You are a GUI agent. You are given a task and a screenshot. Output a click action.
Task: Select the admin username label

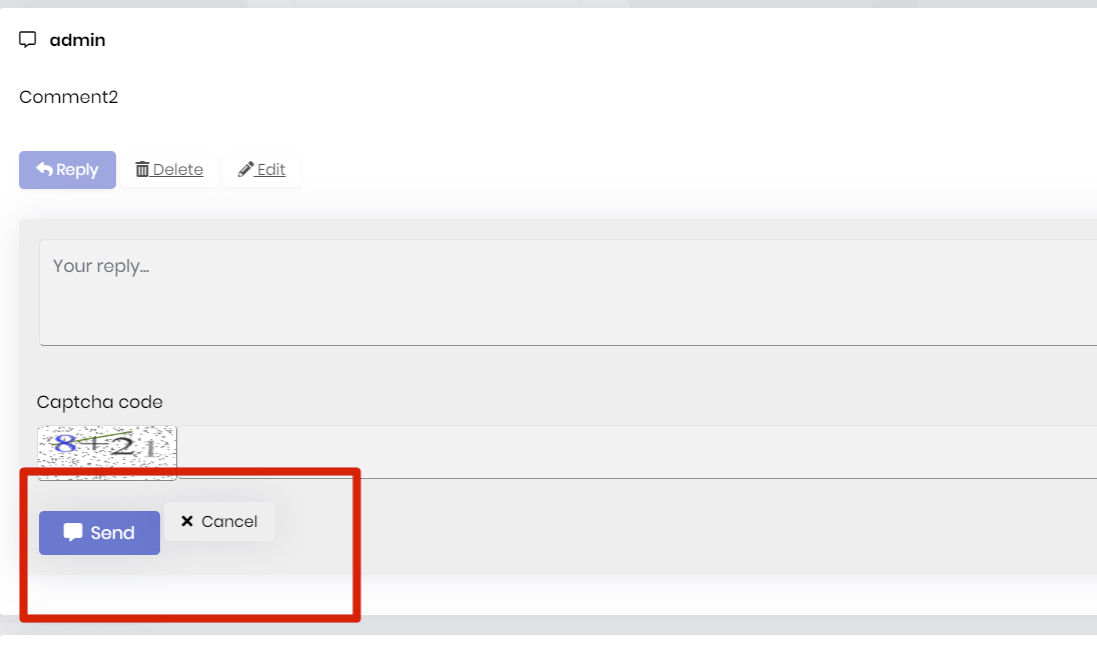[x=76, y=40]
